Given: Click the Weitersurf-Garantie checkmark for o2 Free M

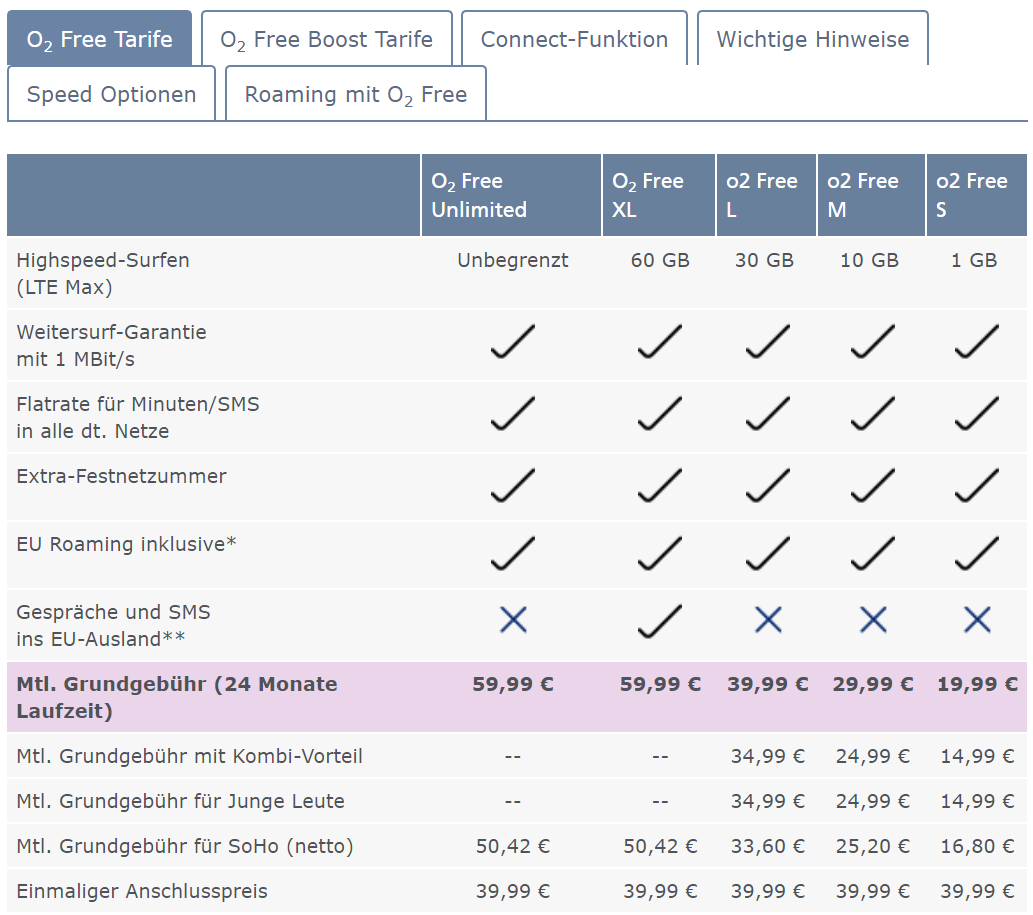Looking at the screenshot, I should point(872,341).
